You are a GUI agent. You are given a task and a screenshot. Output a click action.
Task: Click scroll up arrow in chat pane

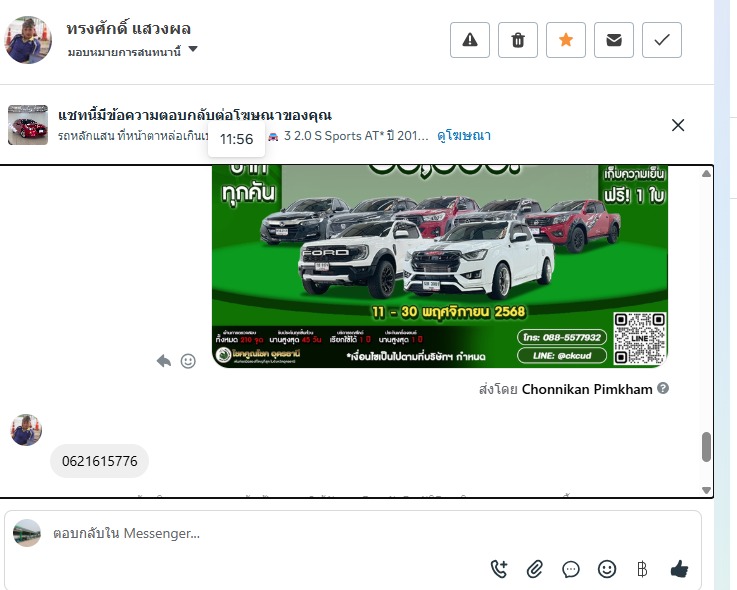706,174
